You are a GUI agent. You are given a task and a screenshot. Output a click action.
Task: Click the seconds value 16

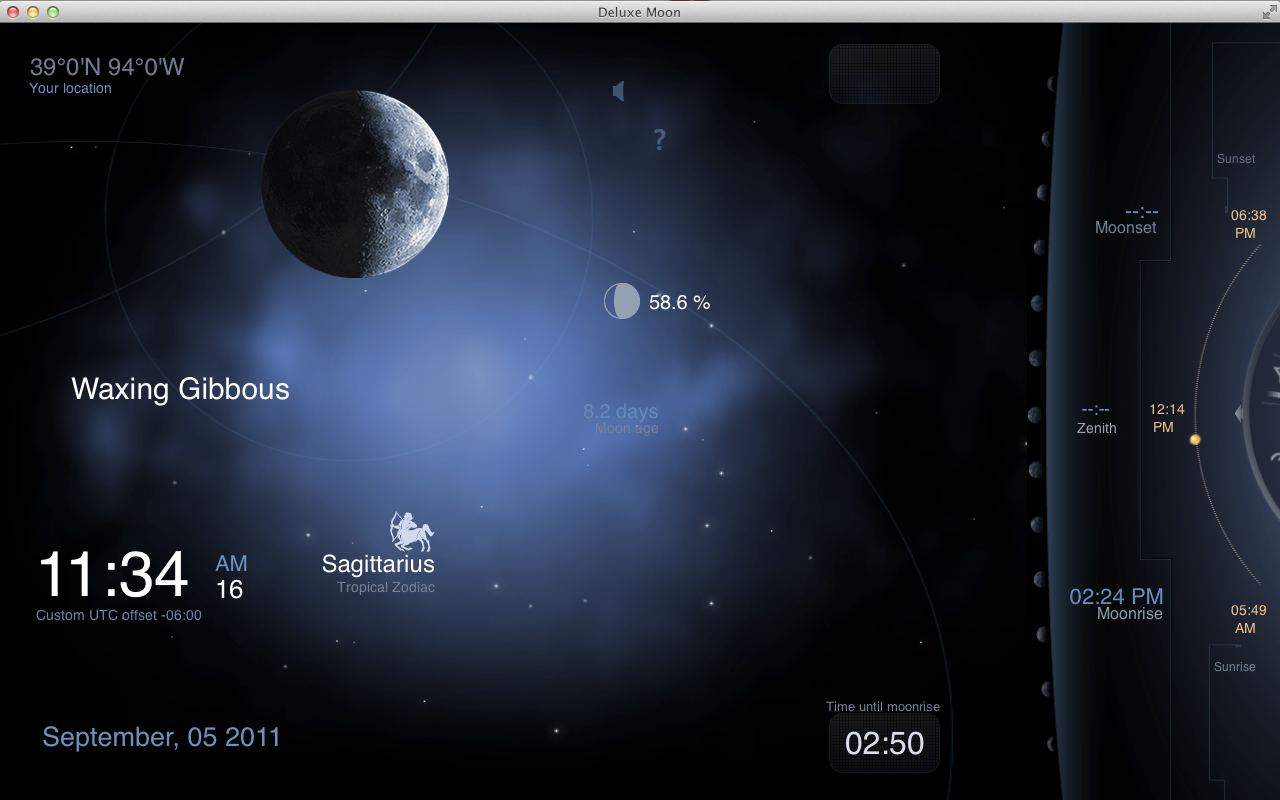[x=230, y=590]
